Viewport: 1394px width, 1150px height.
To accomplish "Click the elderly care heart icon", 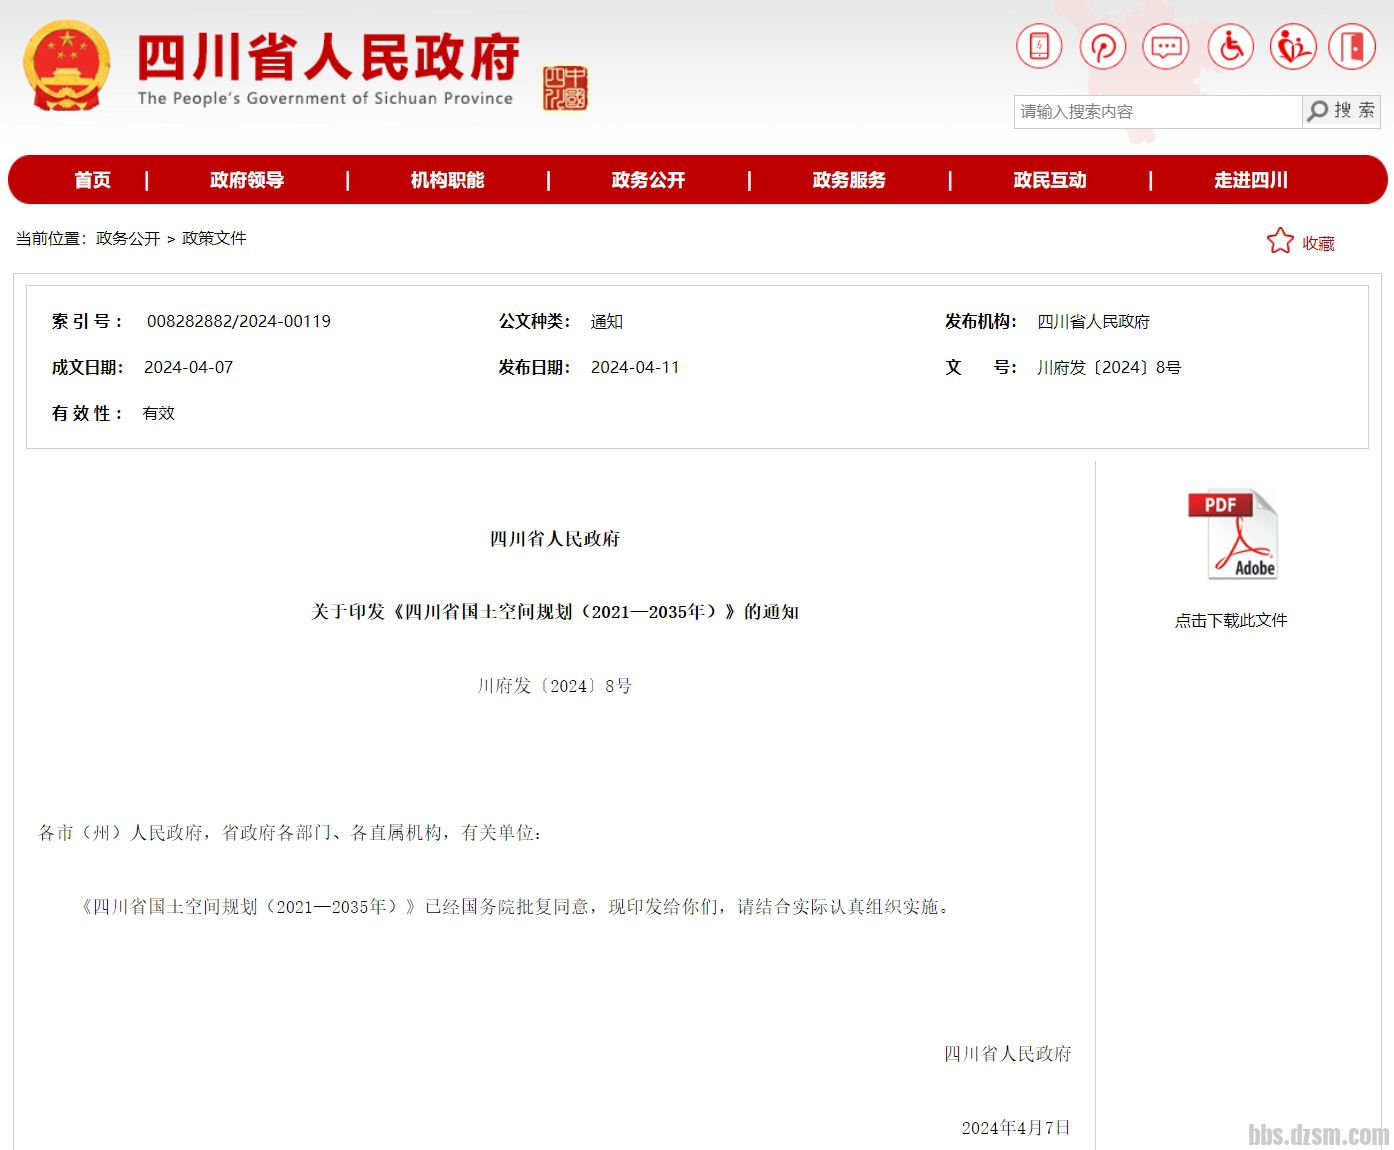I will [1293, 47].
